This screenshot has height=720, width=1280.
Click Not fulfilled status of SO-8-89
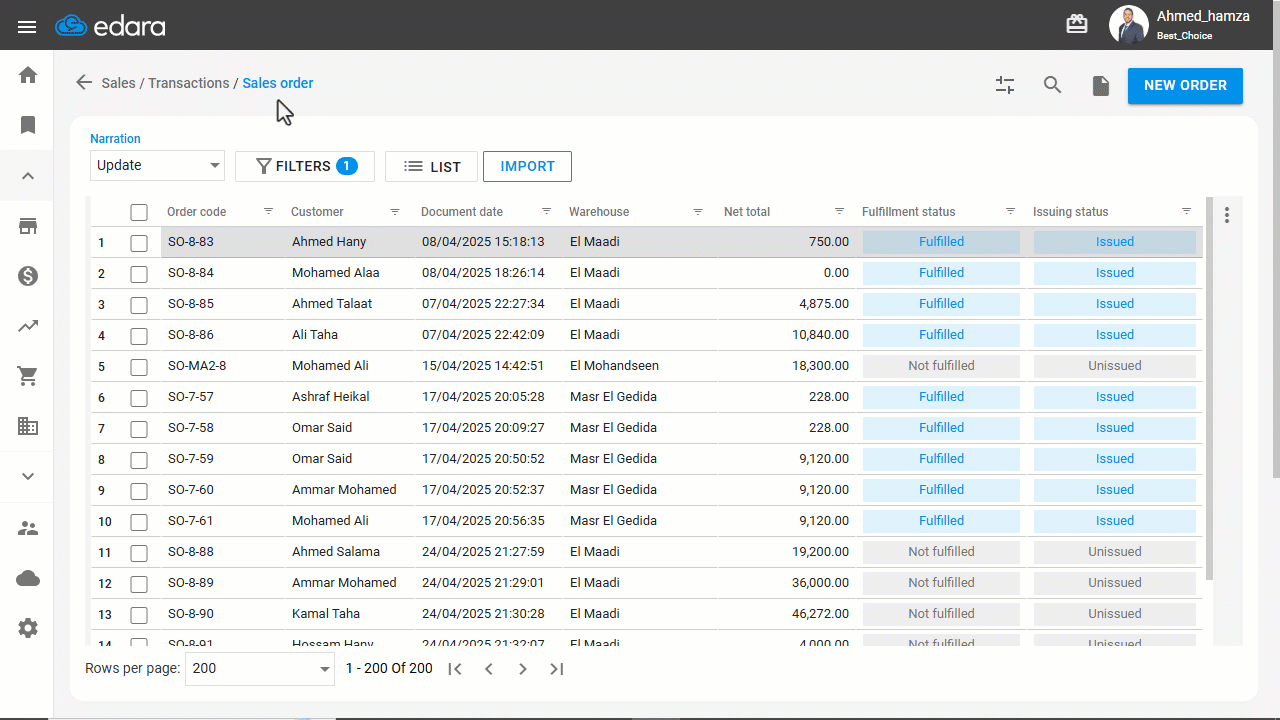pyautogui.click(x=941, y=583)
